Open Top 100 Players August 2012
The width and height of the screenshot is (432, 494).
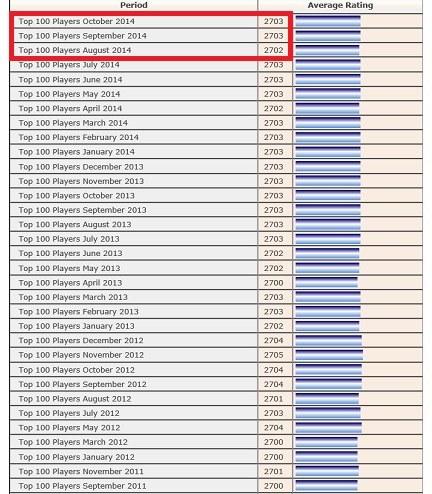click(x=75, y=399)
